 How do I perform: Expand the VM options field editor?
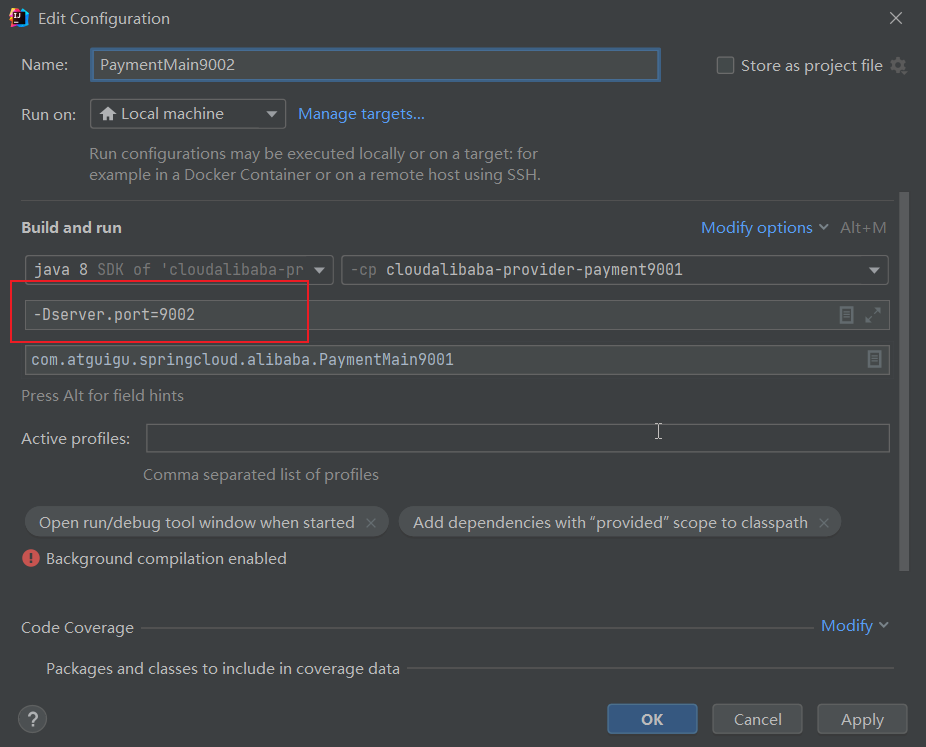click(873, 315)
